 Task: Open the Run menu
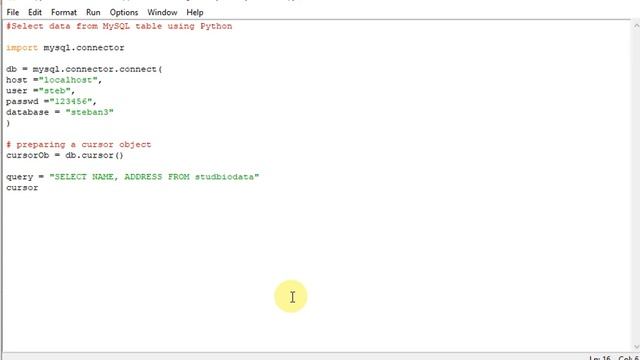click(x=93, y=12)
